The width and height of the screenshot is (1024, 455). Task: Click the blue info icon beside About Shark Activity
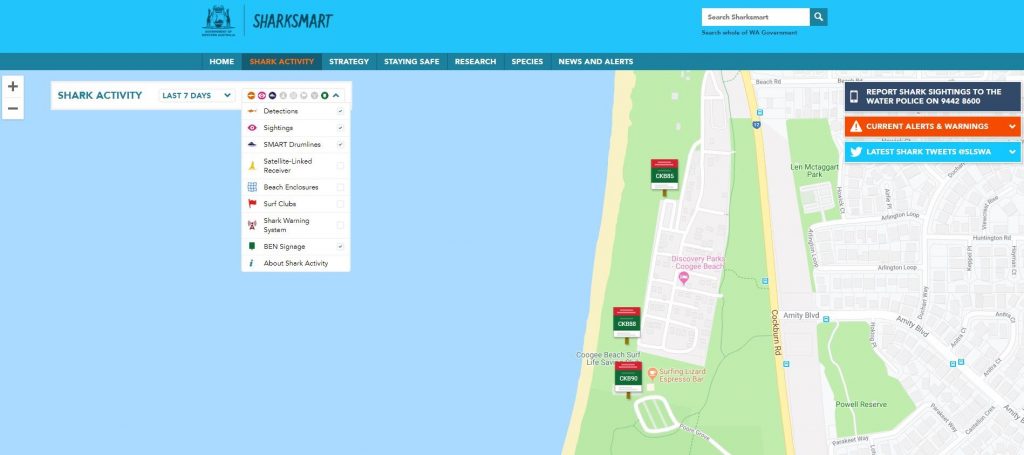251,263
